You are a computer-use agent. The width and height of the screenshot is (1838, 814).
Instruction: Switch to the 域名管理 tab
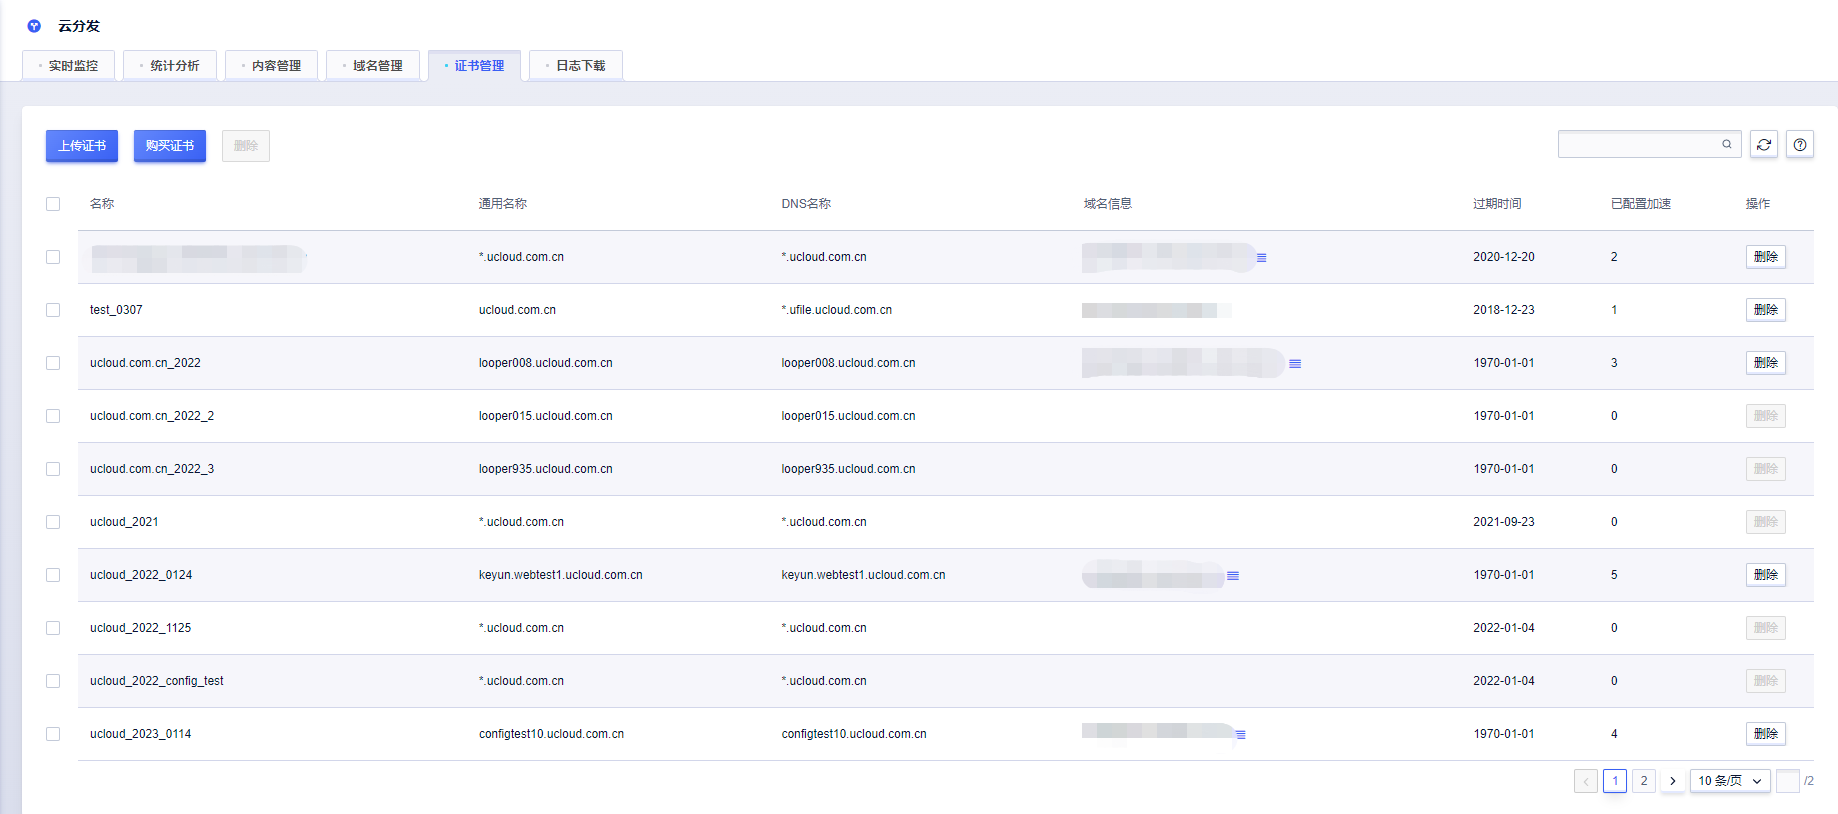[x=374, y=66]
